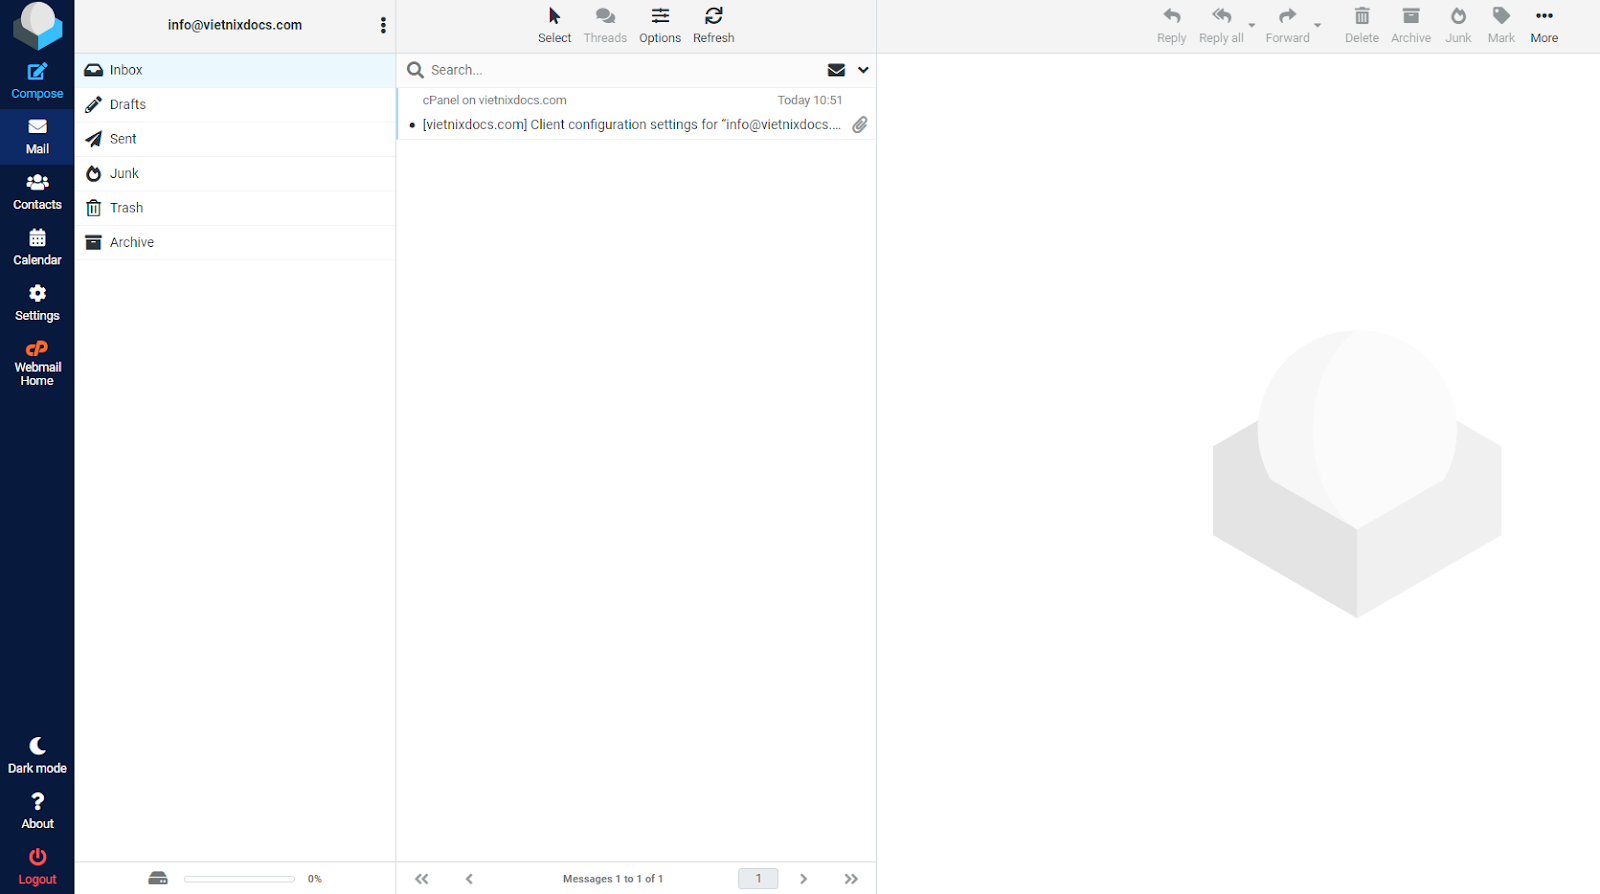Click the sender cPanel on vietnixdocs.com
The width and height of the screenshot is (1600, 894).
point(494,100)
